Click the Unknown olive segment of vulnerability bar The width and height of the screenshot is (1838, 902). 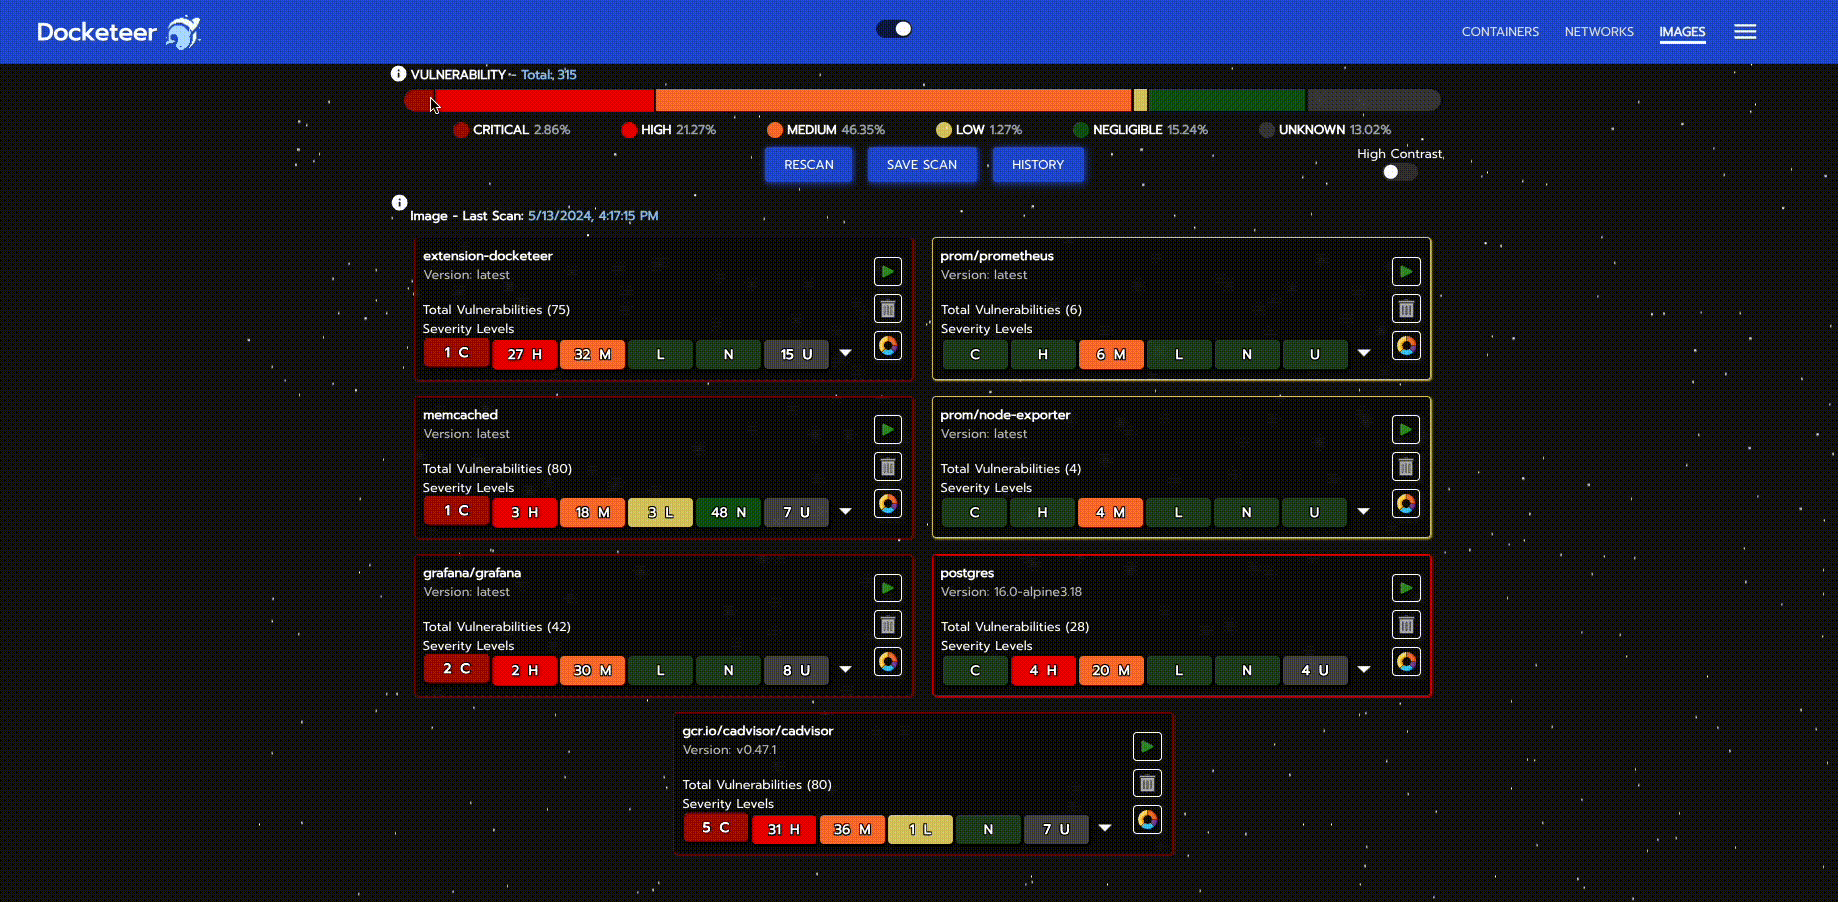click(1373, 100)
